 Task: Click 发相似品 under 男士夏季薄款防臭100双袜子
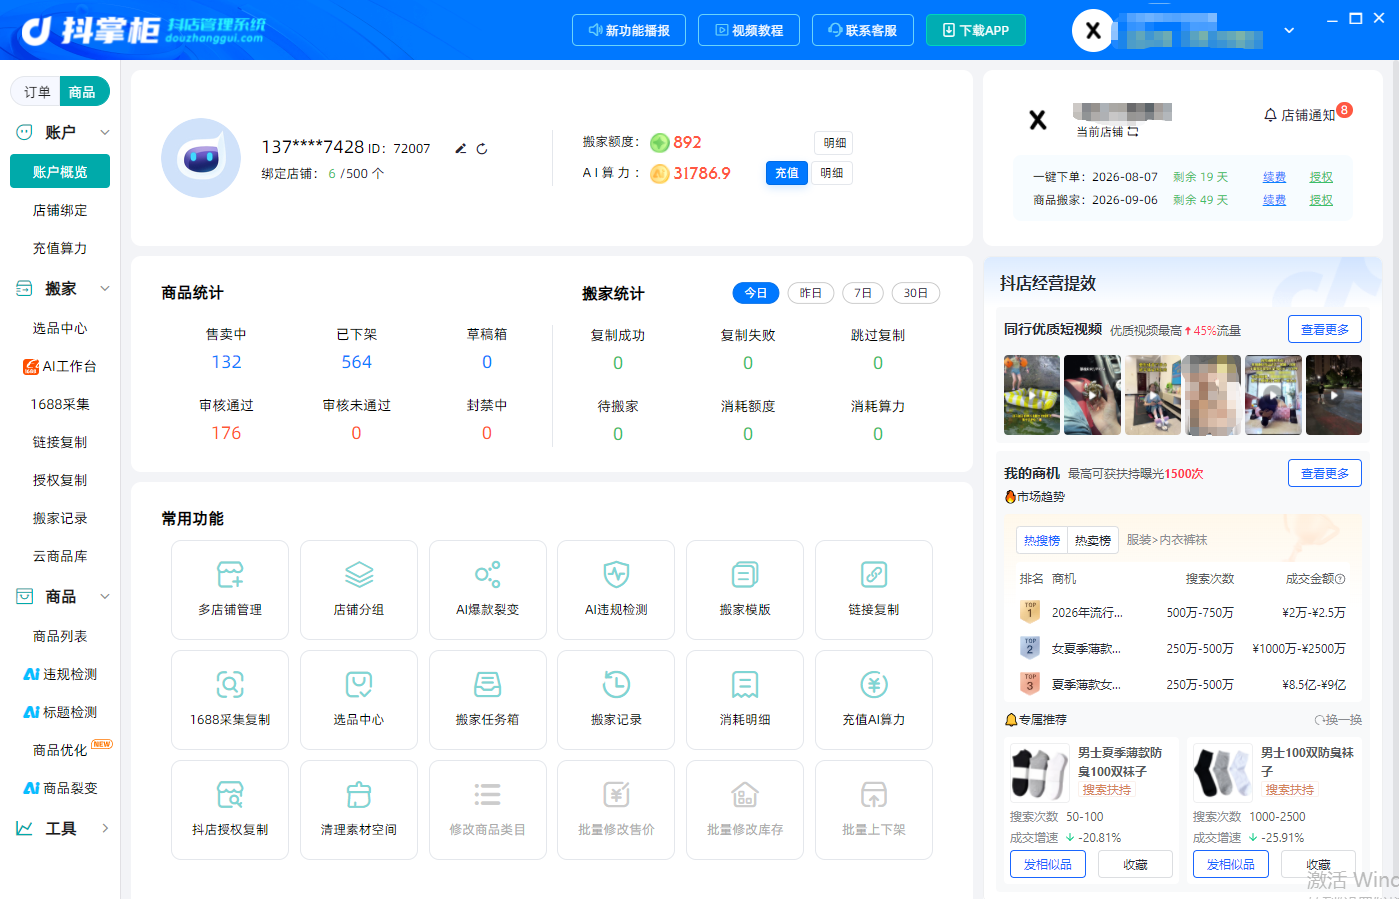(x=1047, y=864)
